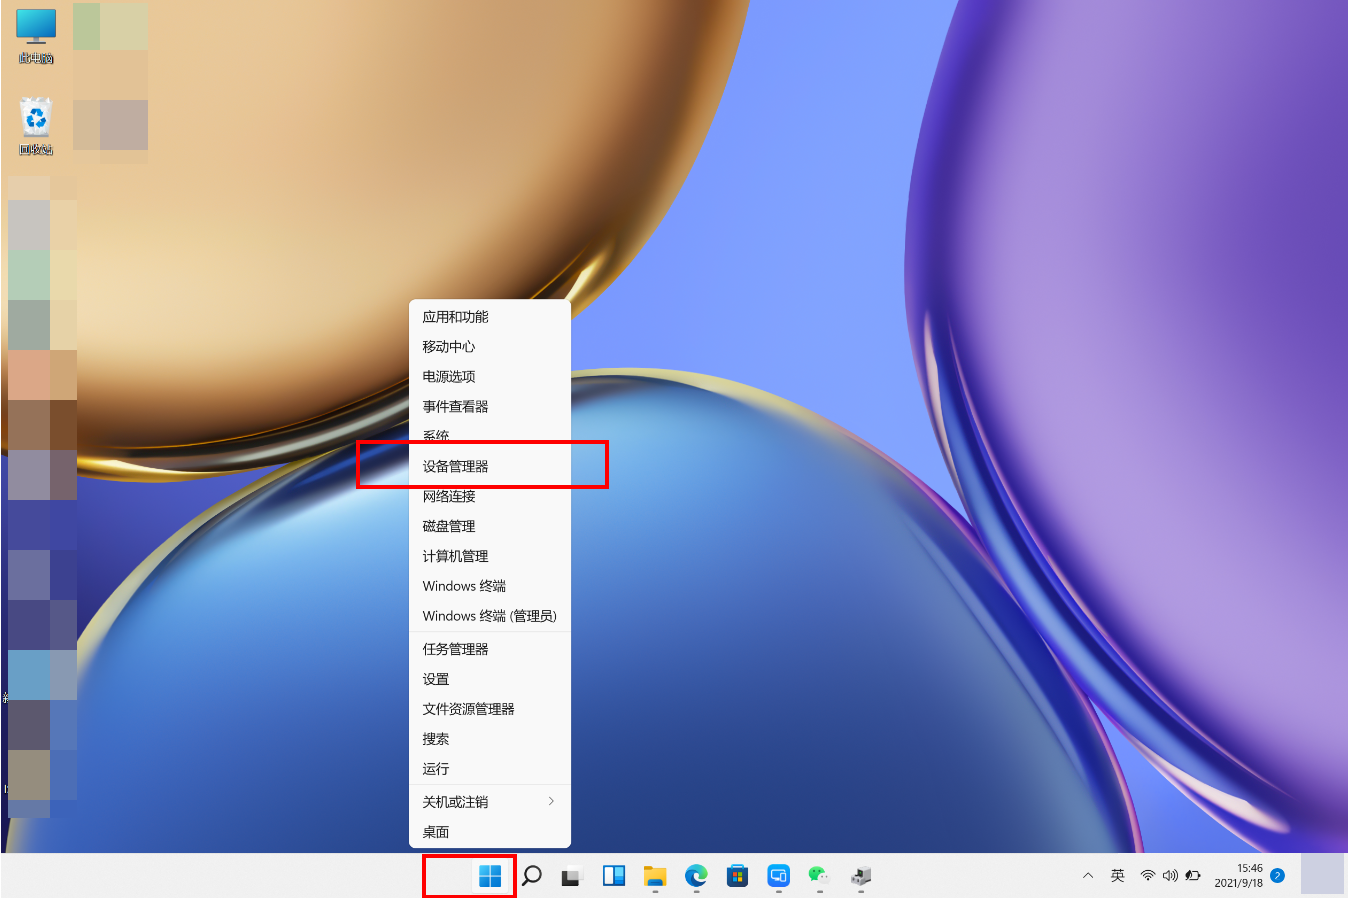Select 设备管理器 from the menu

click(456, 466)
